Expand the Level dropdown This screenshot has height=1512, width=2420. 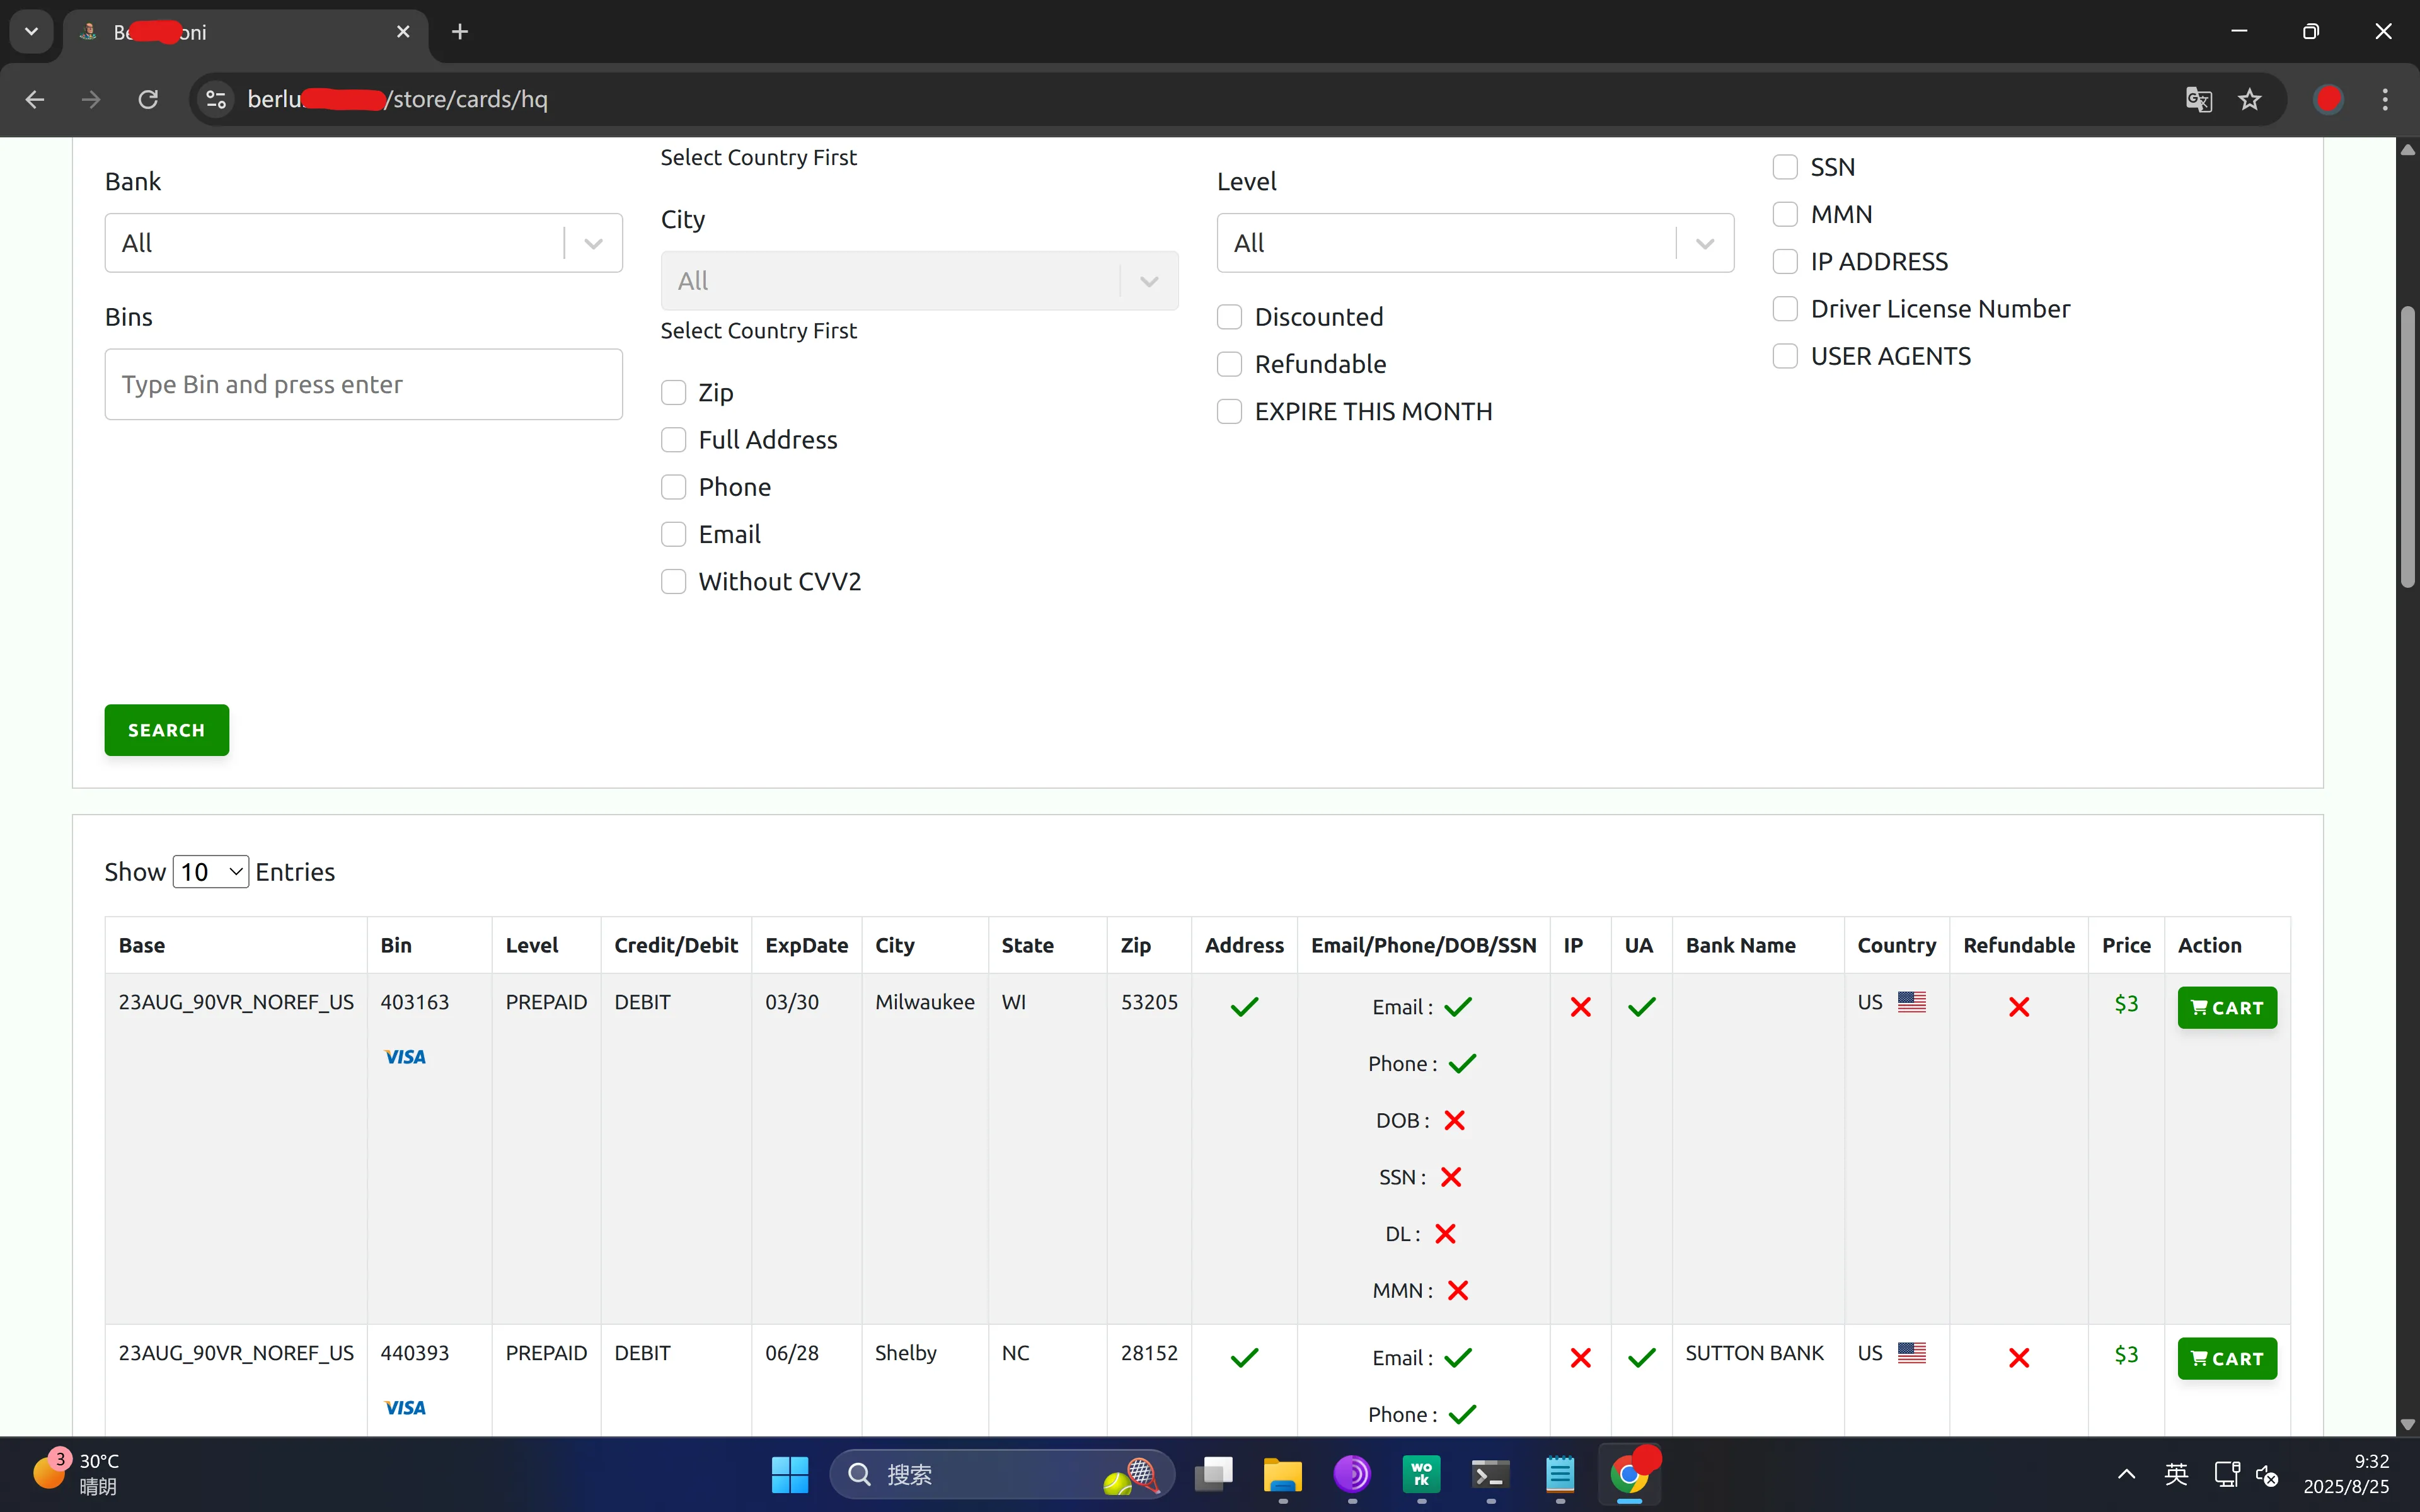[1476, 243]
